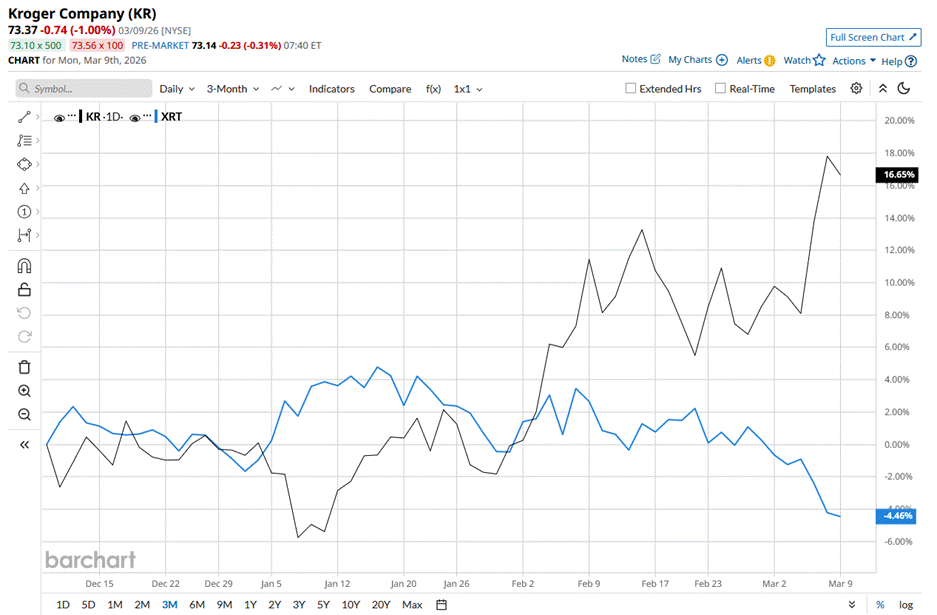Open Help question mark icon
937x615 pixels.
911,61
